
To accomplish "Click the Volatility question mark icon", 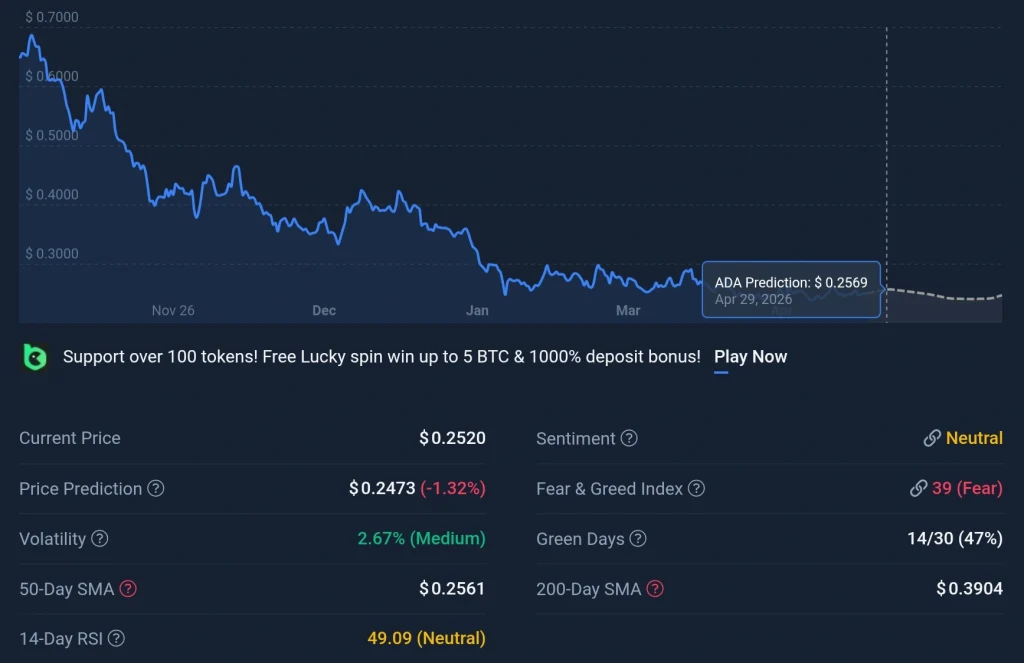I will tap(99, 538).
